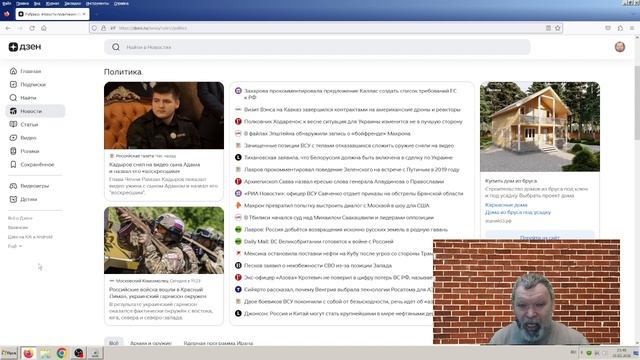Open the Кадыров article photo

tap(164, 116)
